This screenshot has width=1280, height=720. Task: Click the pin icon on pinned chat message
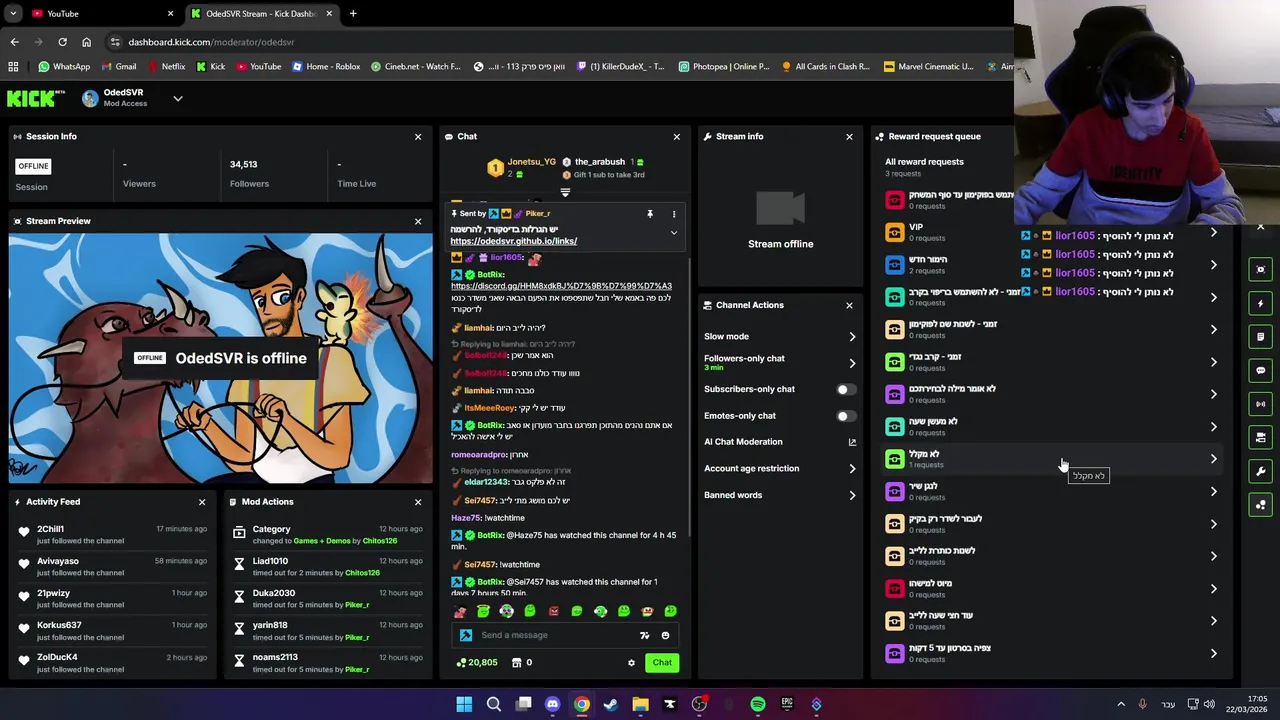tap(650, 214)
